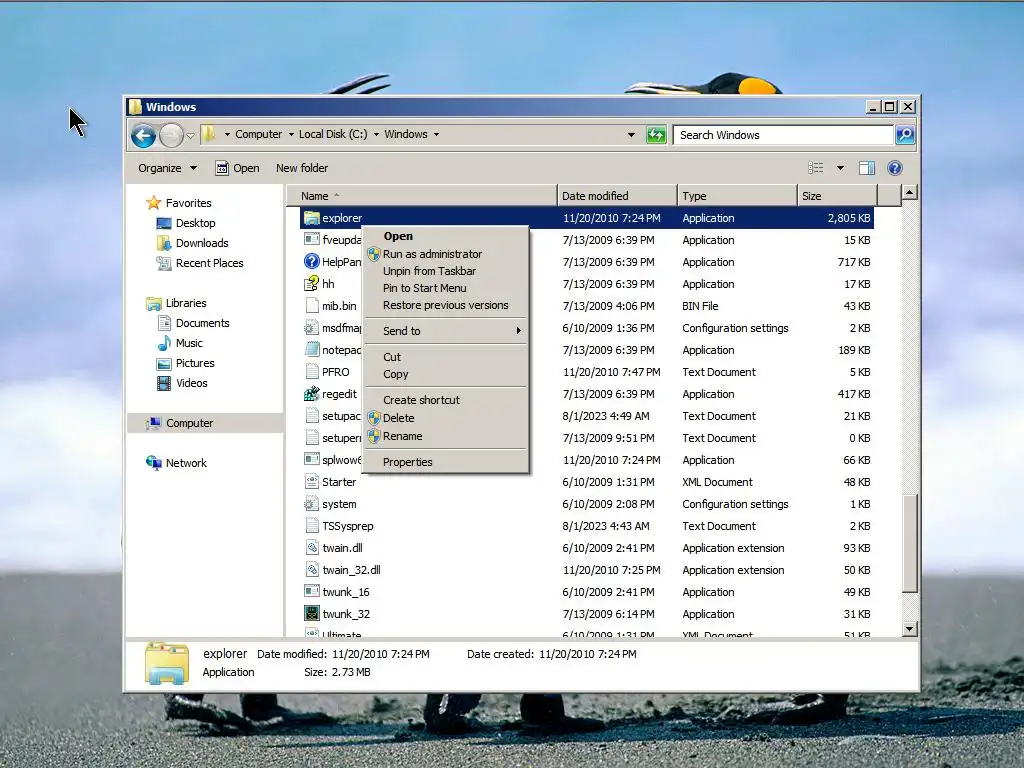Image resolution: width=1024 pixels, height=768 pixels.
Task: Click the scrollbar up arrow
Action: 909,192
